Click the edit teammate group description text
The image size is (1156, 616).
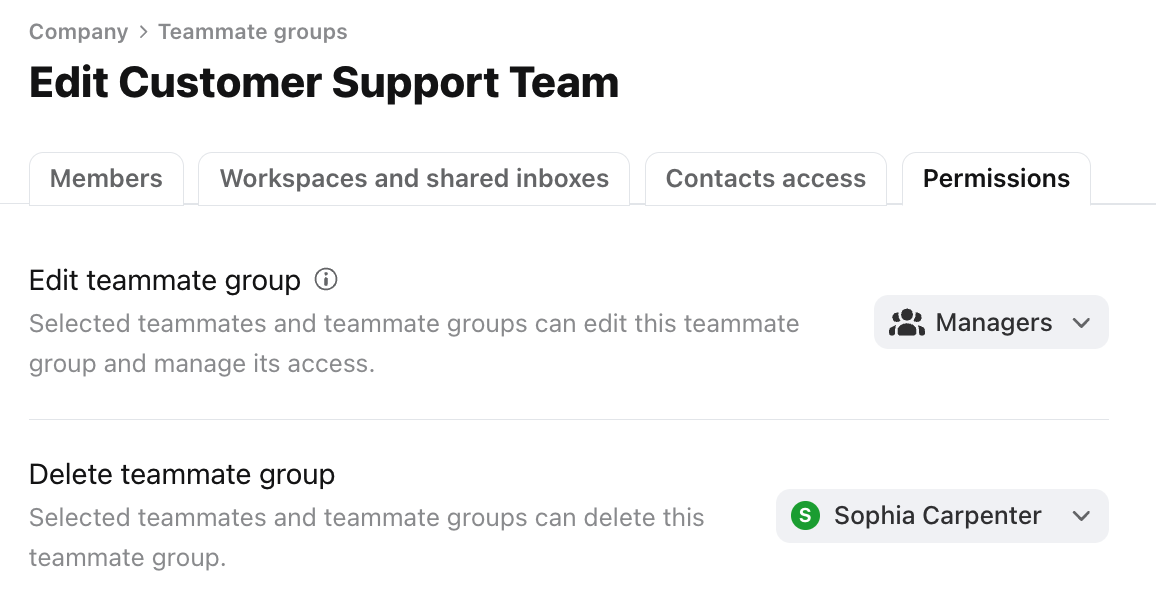[414, 343]
